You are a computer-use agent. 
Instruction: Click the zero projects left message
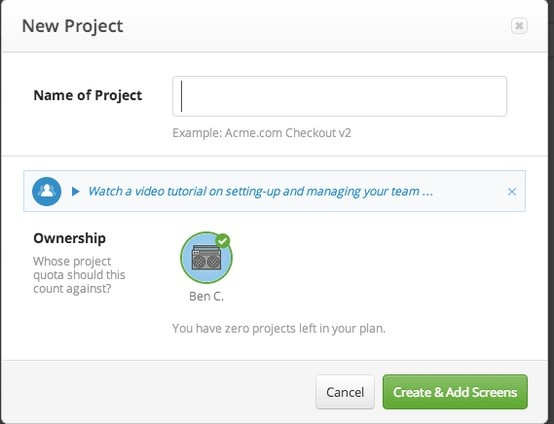point(279,329)
